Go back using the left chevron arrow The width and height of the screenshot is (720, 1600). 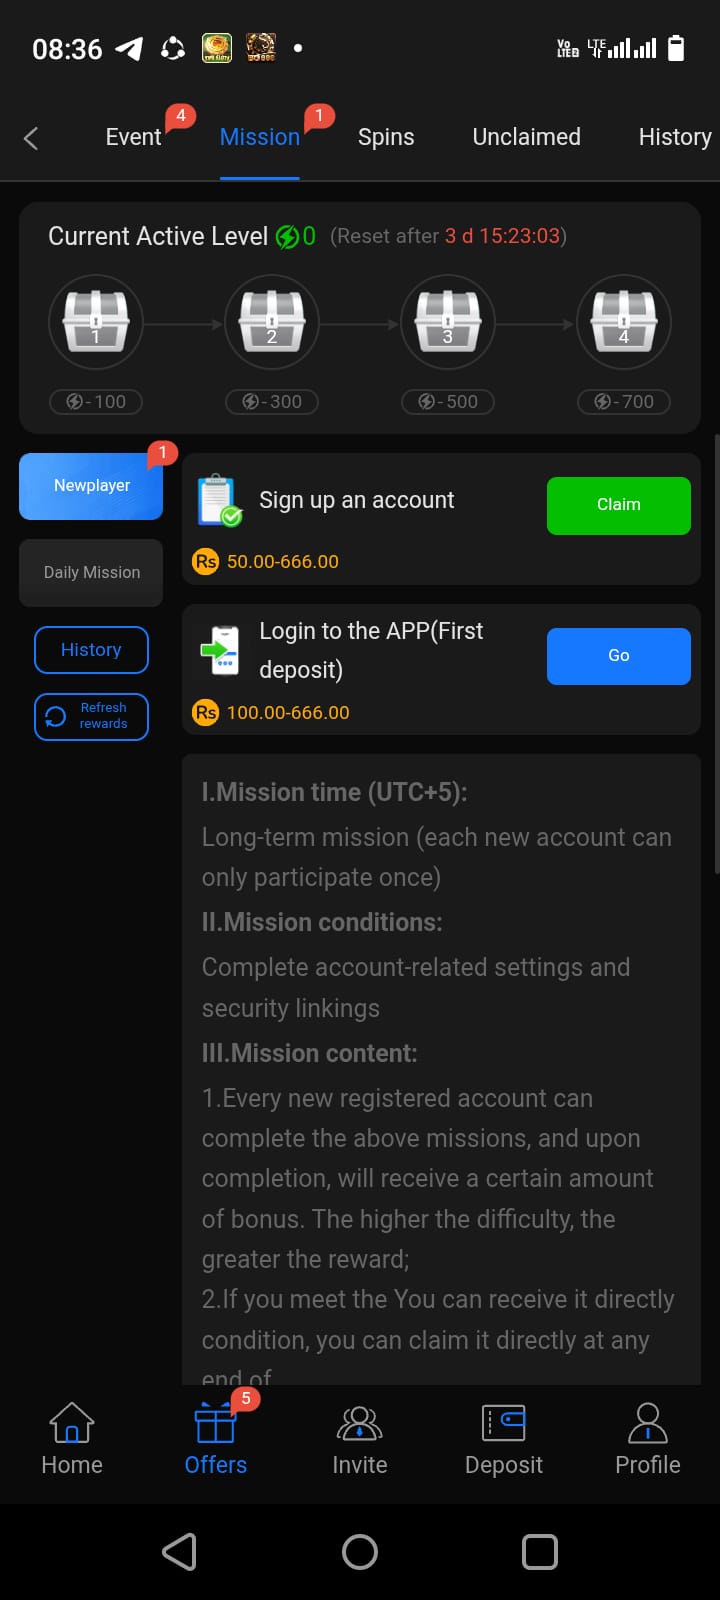click(31, 138)
